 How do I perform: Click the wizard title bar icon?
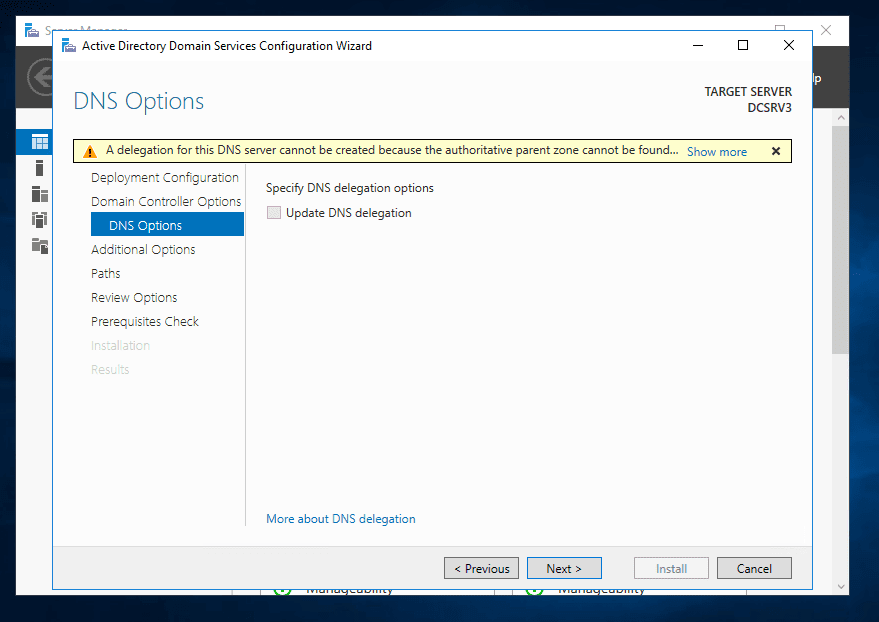[x=68, y=45]
